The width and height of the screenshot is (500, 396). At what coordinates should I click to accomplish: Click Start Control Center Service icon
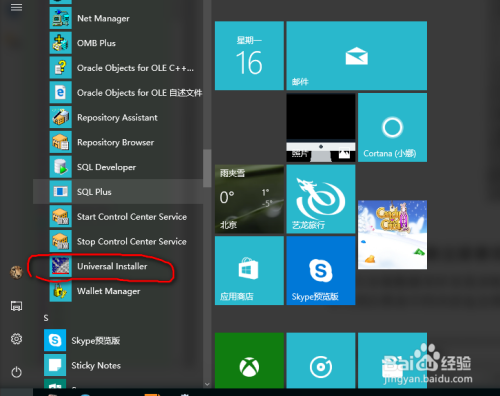tap(61, 216)
